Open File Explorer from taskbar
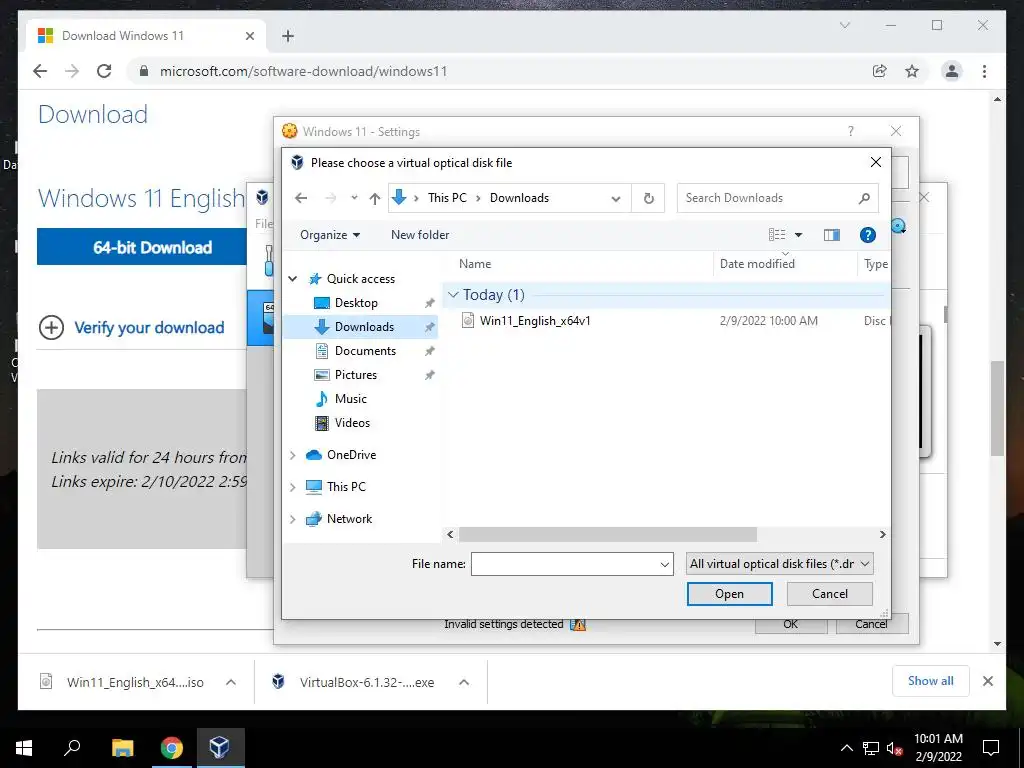 point(122,748)
